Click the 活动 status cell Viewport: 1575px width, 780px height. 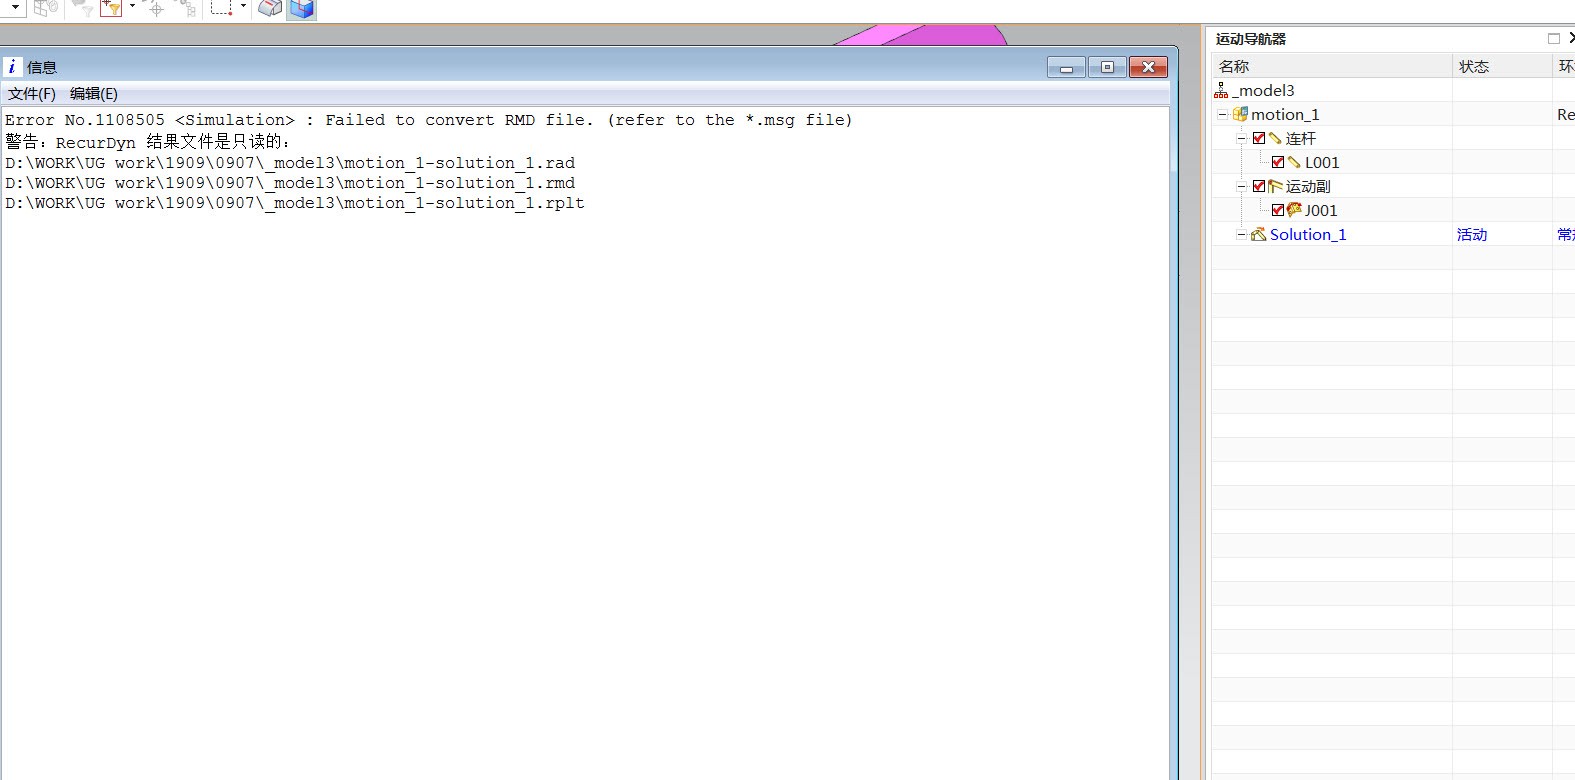coord(1472,235)
